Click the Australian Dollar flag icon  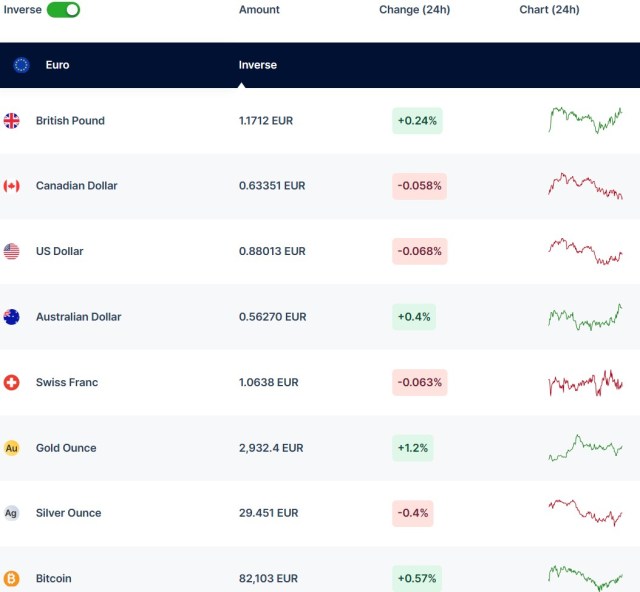pos(12,317)
